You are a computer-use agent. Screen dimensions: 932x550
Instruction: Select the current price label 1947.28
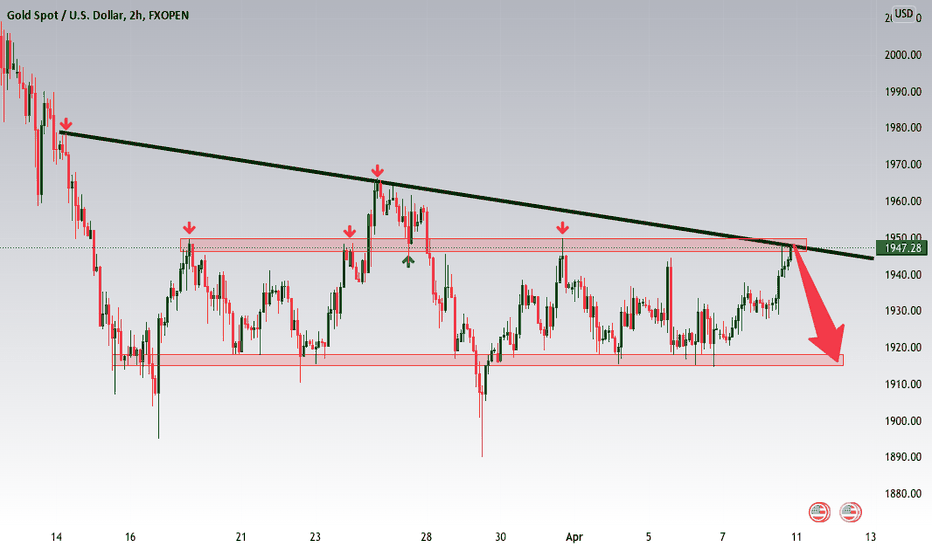902,248
